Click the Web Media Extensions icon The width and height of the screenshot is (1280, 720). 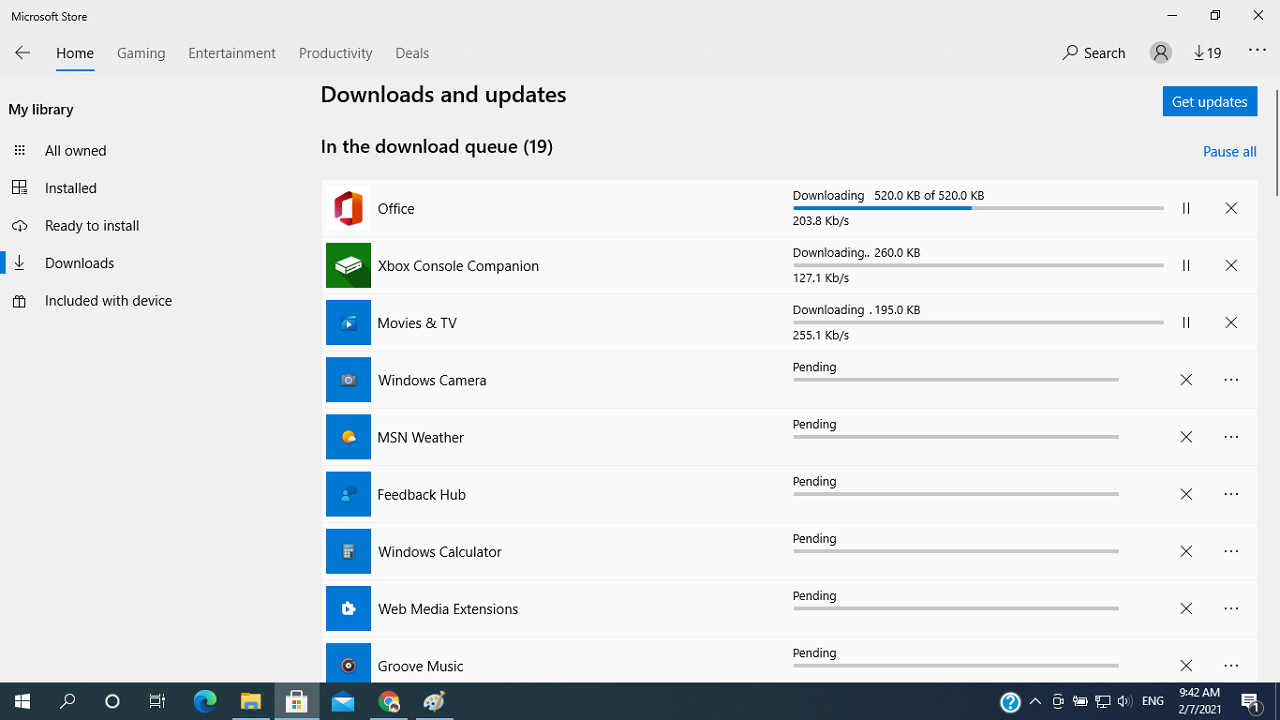point(348,608)
